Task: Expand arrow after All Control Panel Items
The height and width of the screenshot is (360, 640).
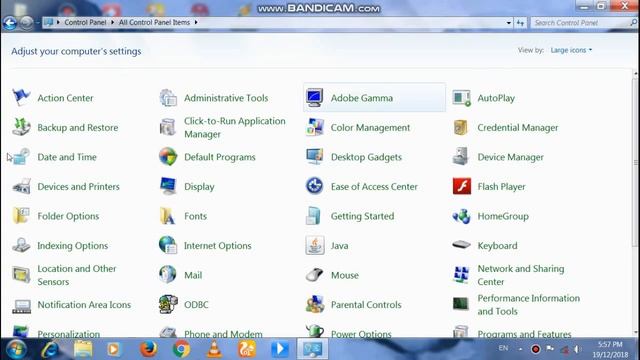Action: pos(196,22)
